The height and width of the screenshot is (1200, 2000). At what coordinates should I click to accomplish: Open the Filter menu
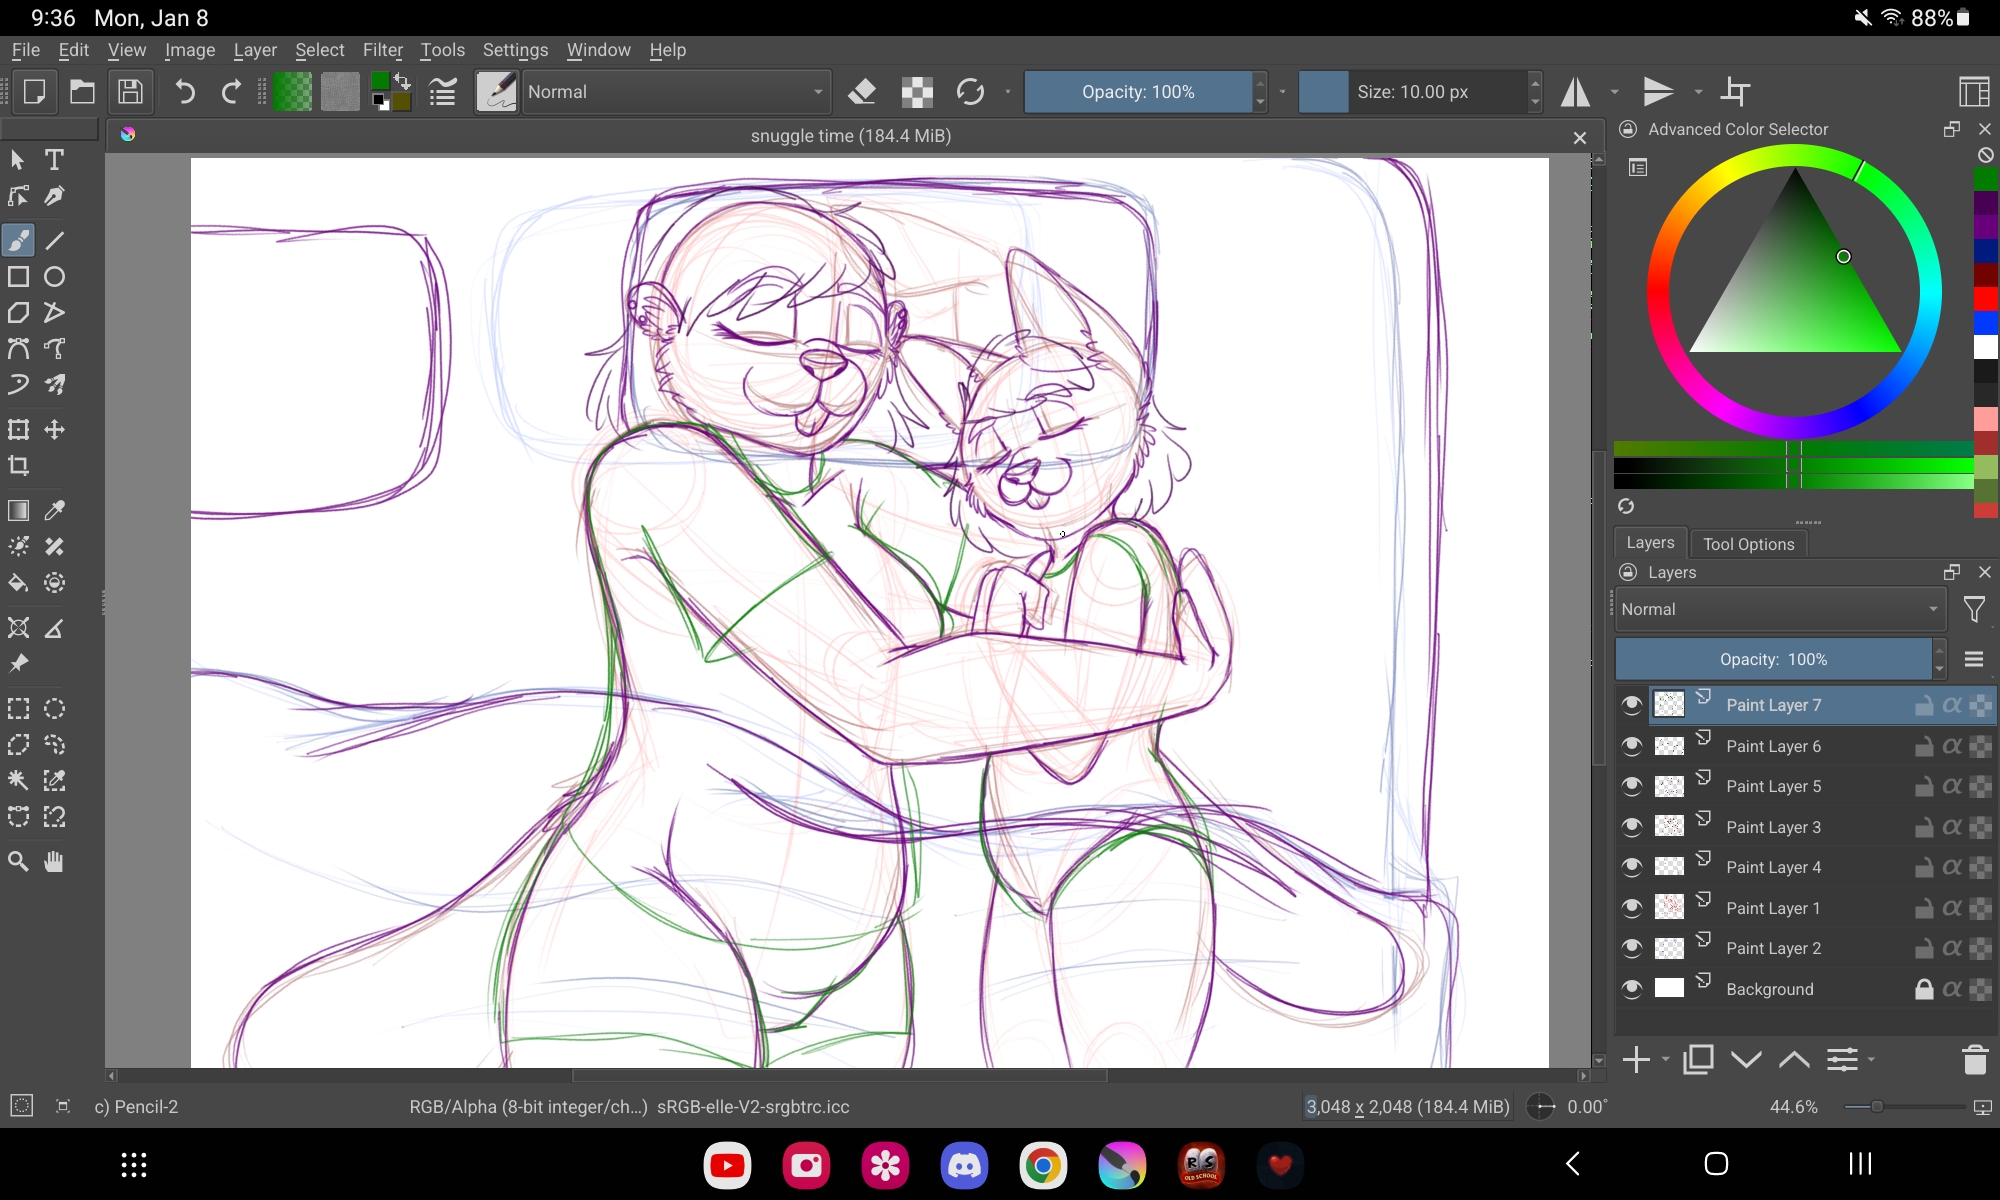[382, 50]
